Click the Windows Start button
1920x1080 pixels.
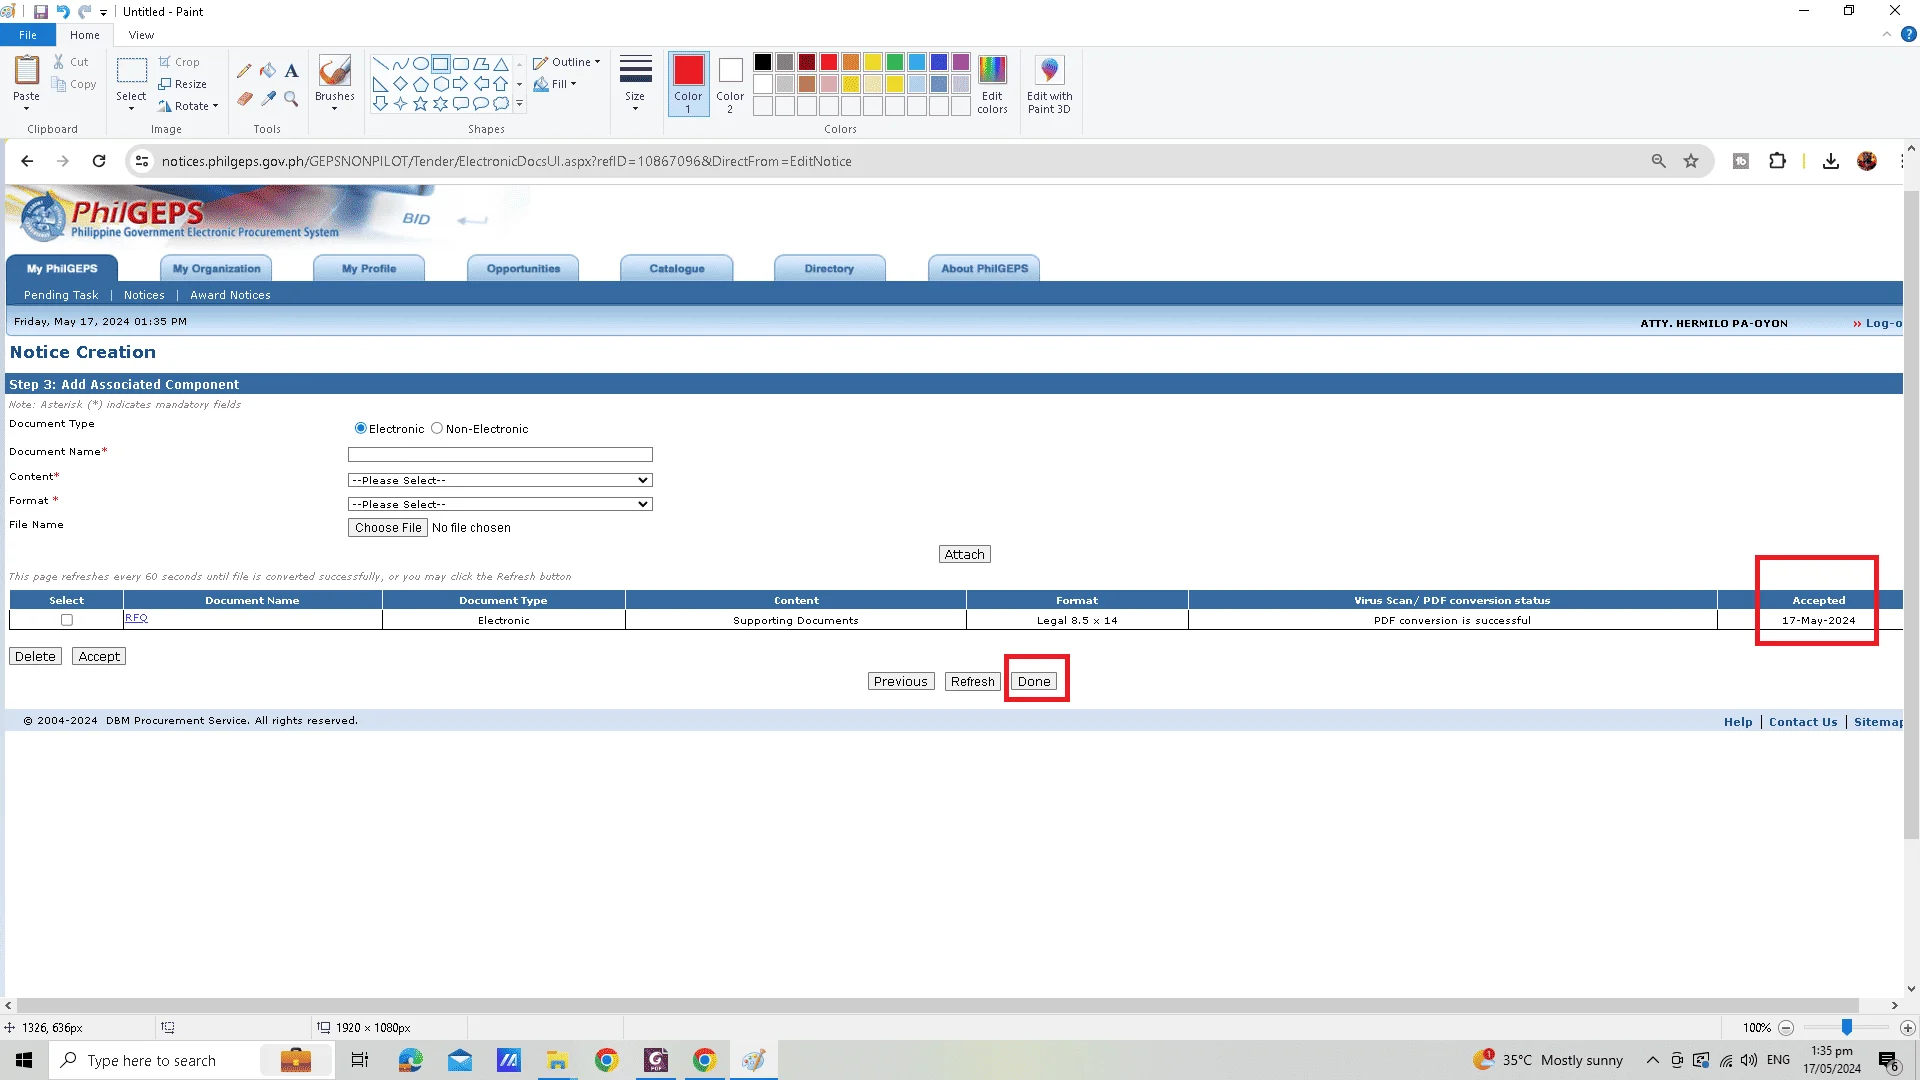24,1060
